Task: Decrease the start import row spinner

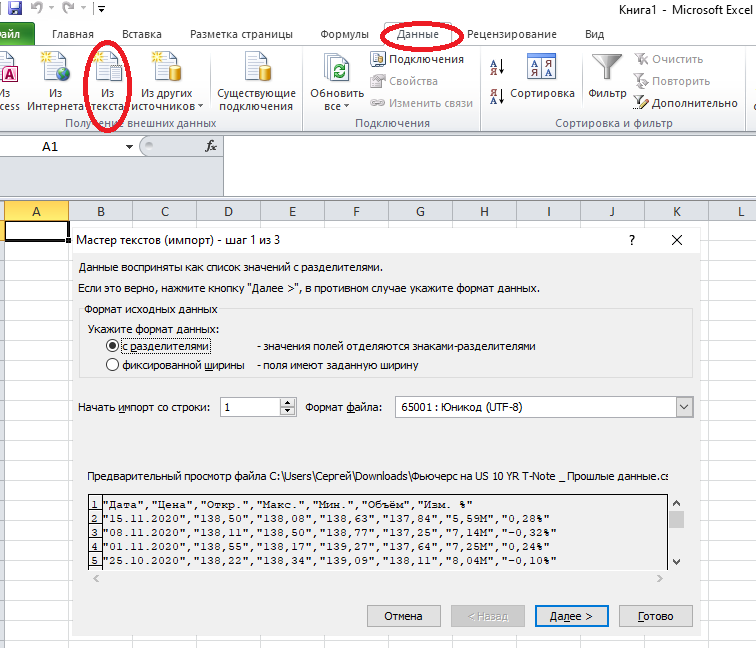Action: (288, 411)
